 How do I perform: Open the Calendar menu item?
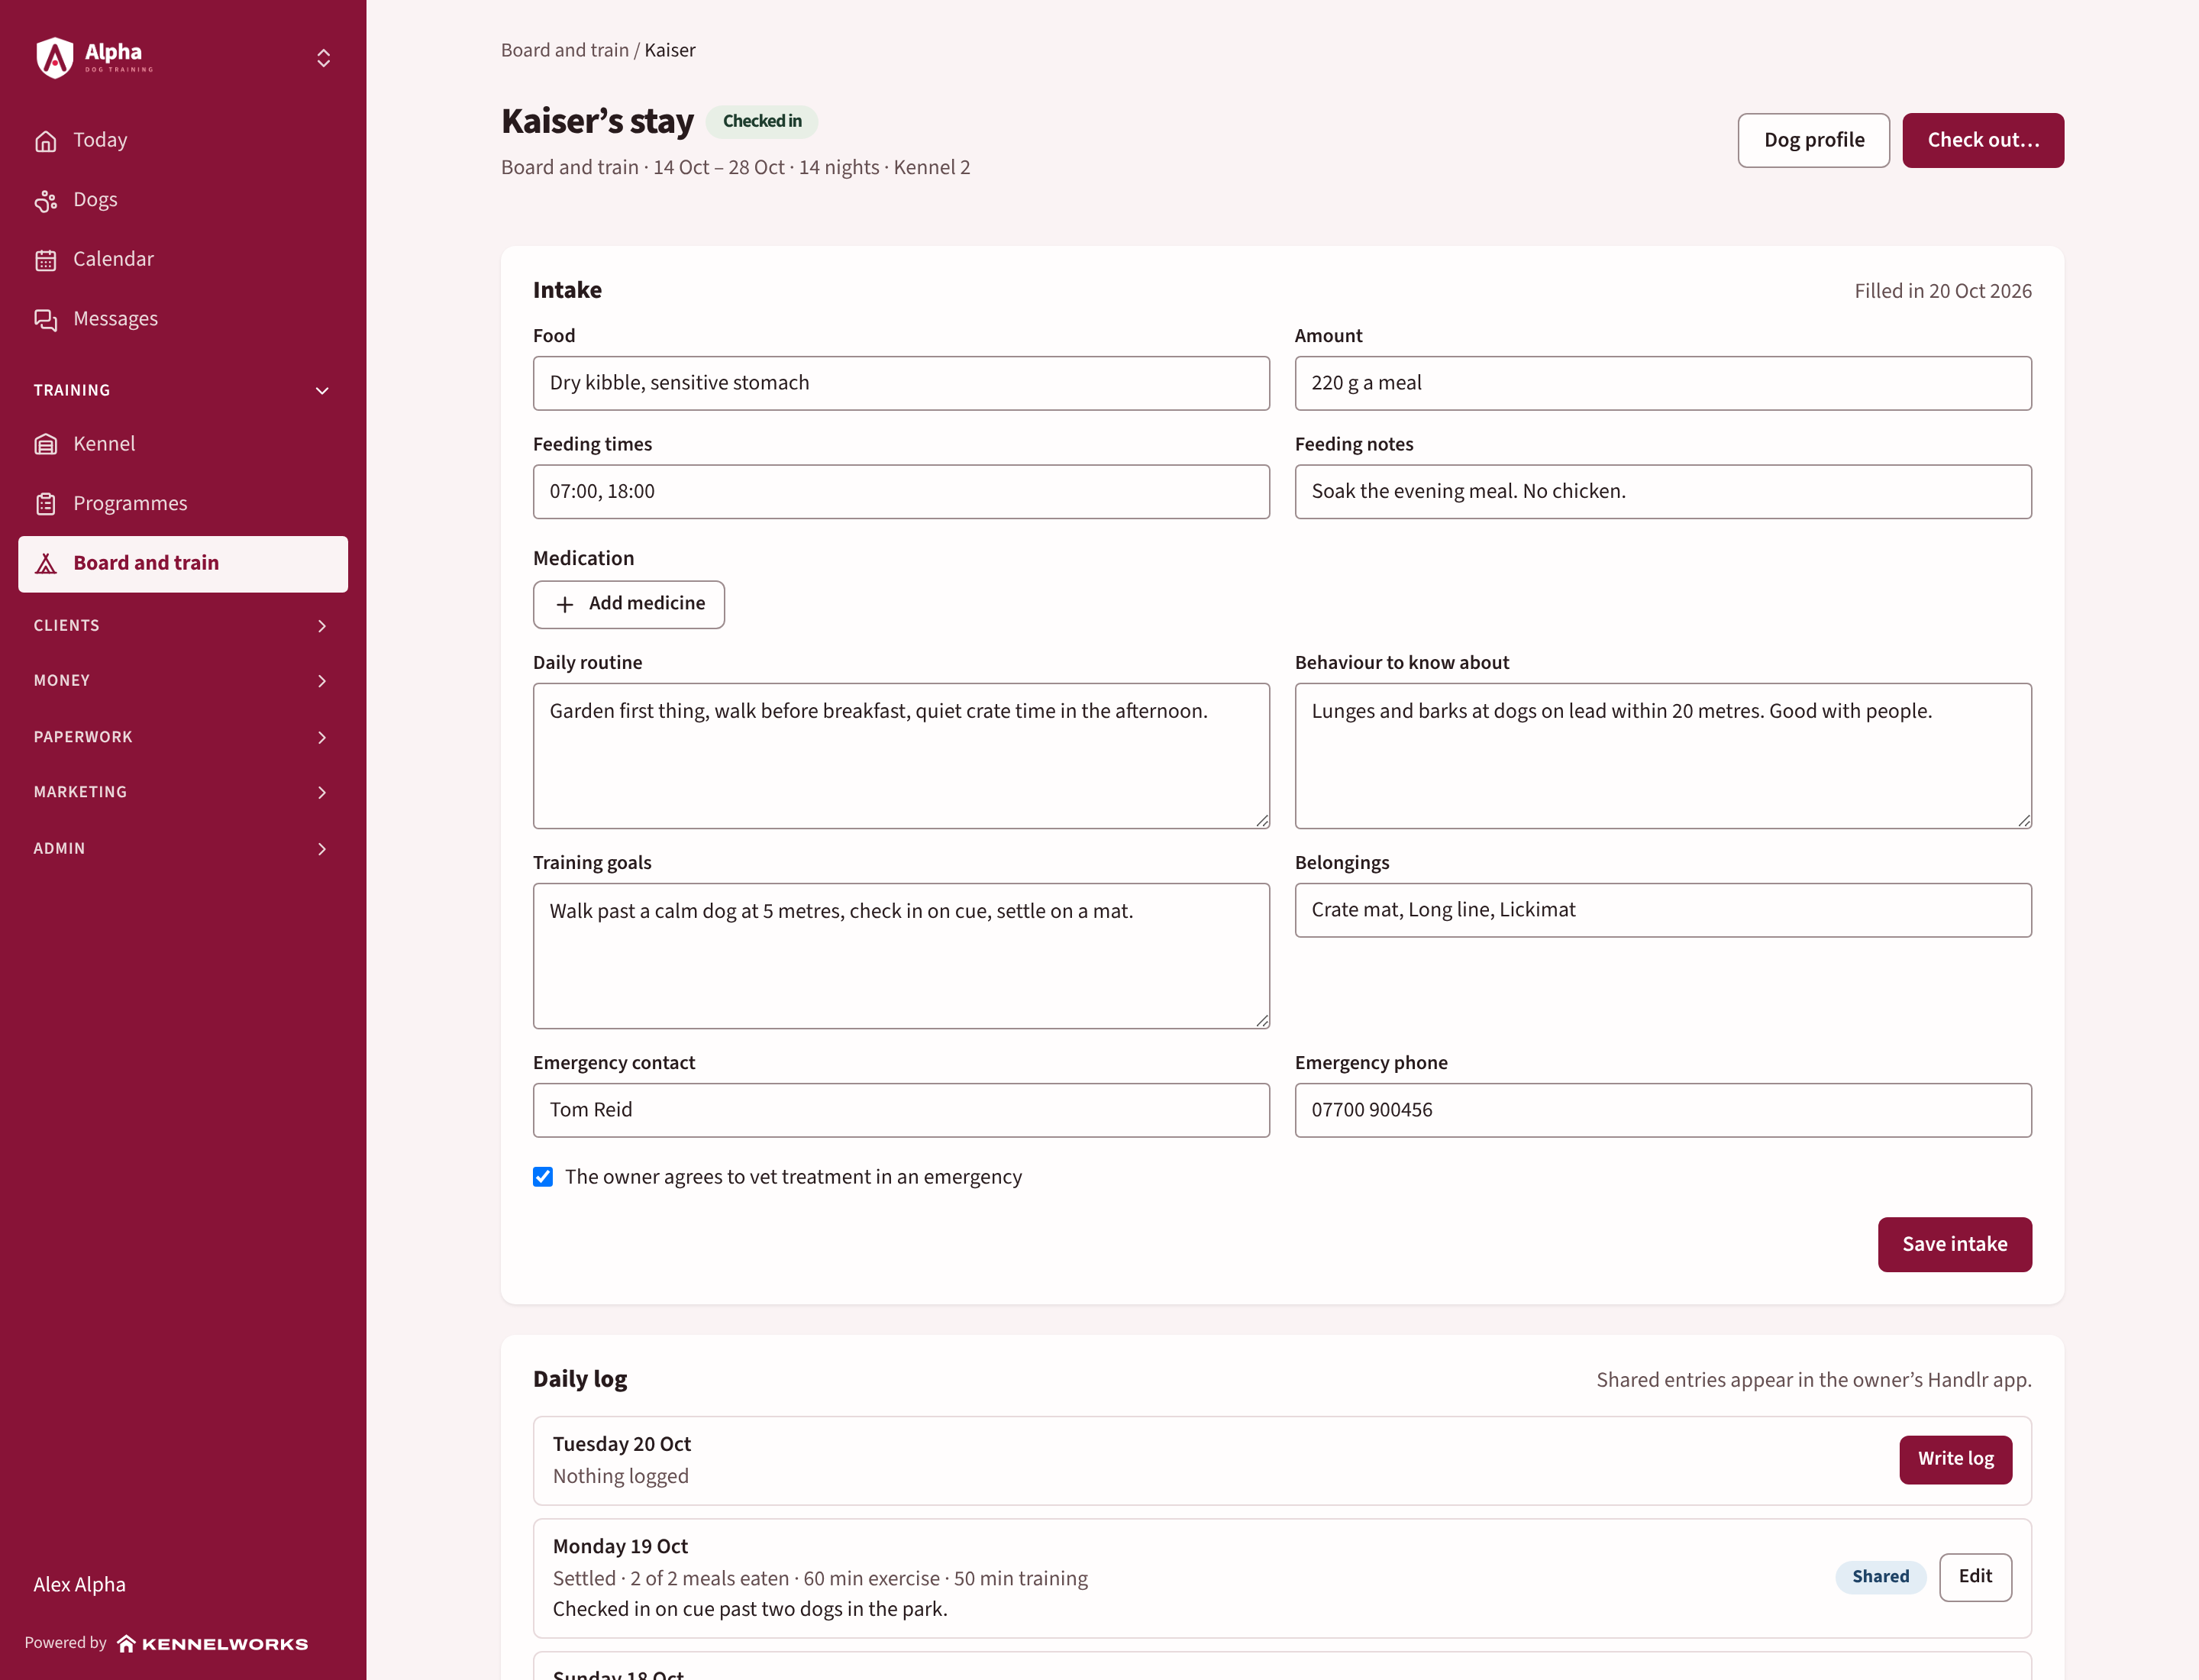tap(183, 259)
